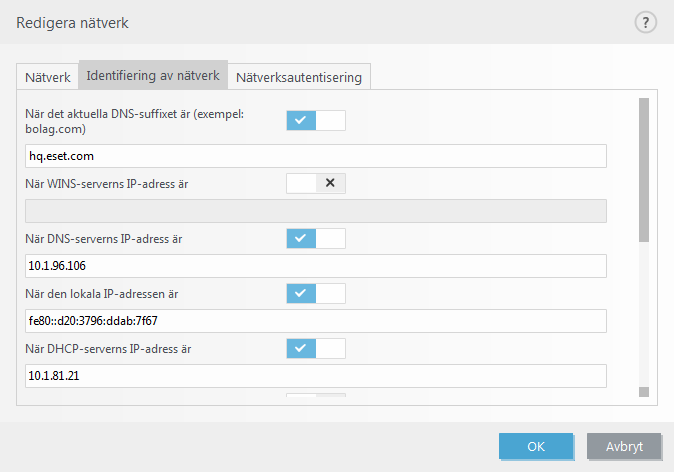This screenshot has height=472, width=674.
Task: Click the vertical scrollbar thumb
Action: click(x=645, y=170)
